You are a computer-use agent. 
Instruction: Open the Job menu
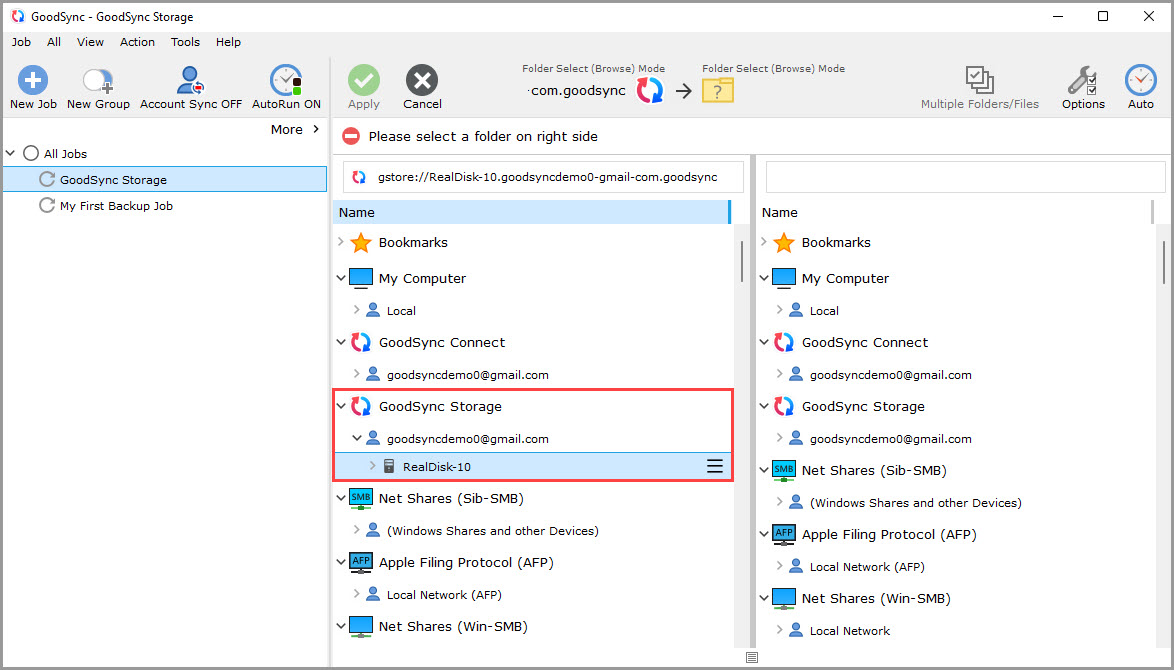coord(21,42)
